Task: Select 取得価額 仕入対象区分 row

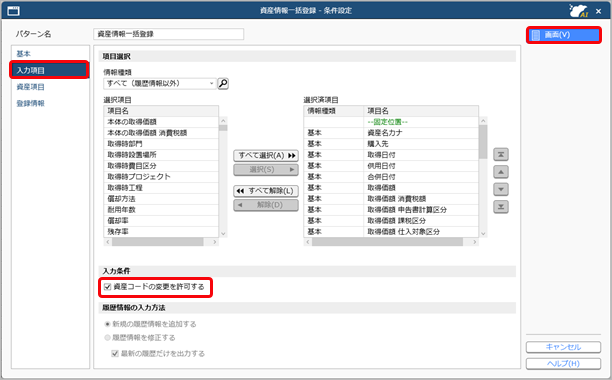Action: coord(391,231)
